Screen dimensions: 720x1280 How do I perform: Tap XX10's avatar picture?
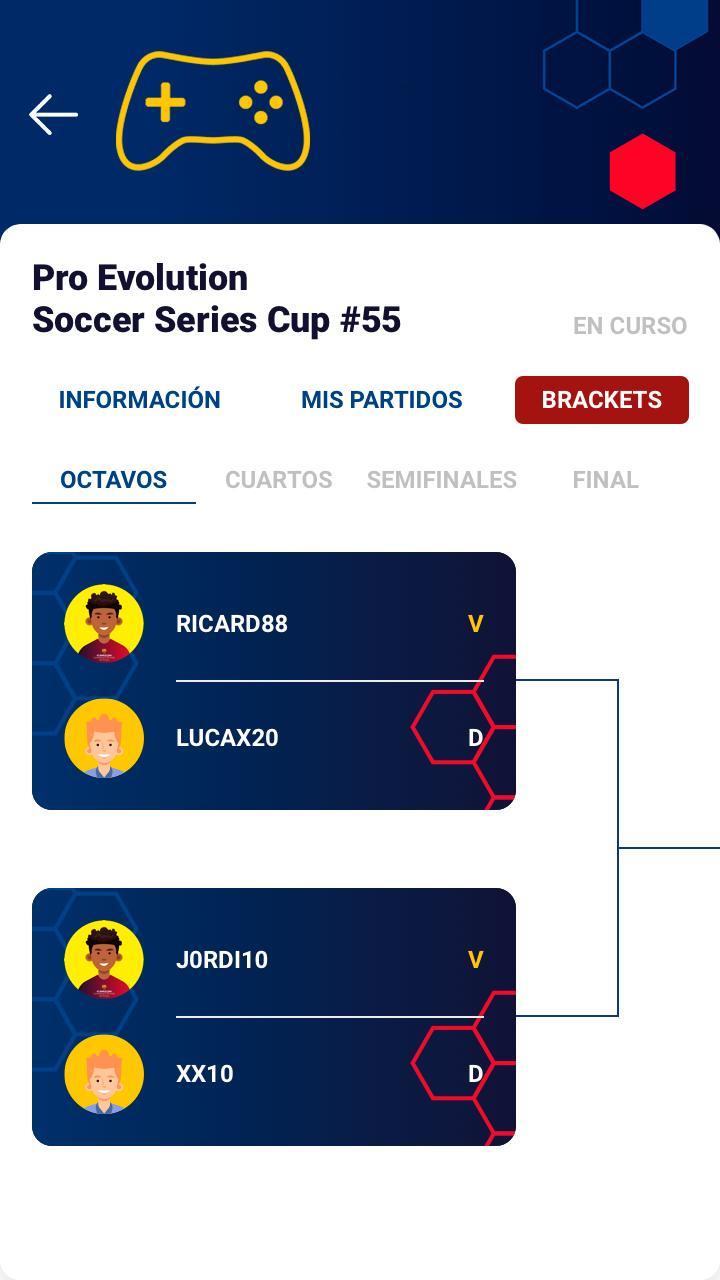(x=104, y=1074)
